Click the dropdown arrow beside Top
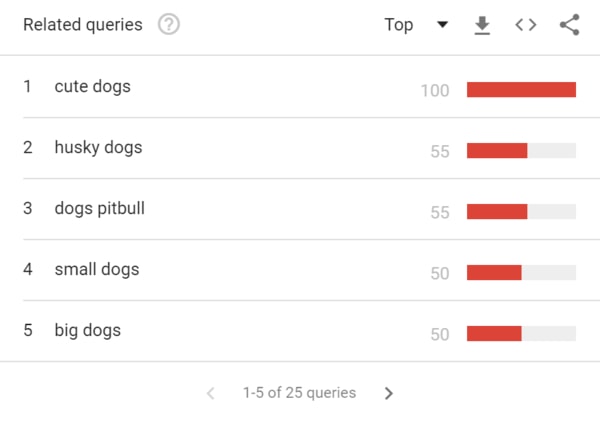 click(x=442, y=26)
